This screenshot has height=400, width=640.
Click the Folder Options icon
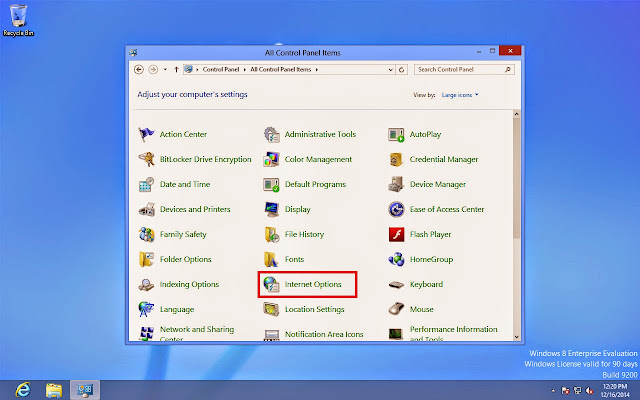[x=146, y=259]
